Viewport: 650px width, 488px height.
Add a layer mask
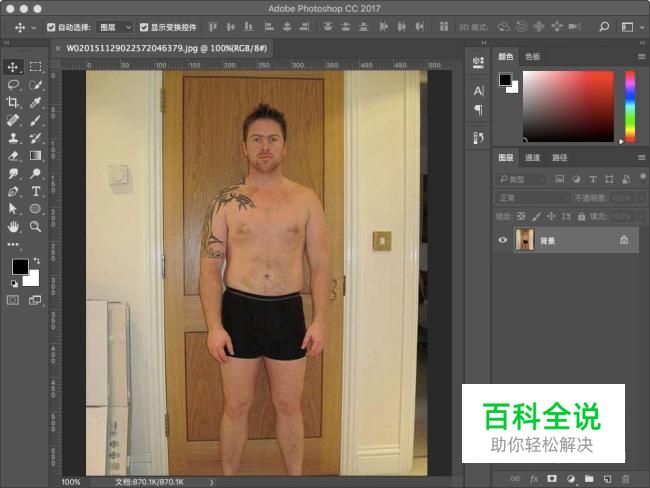[x=552, y=479]
